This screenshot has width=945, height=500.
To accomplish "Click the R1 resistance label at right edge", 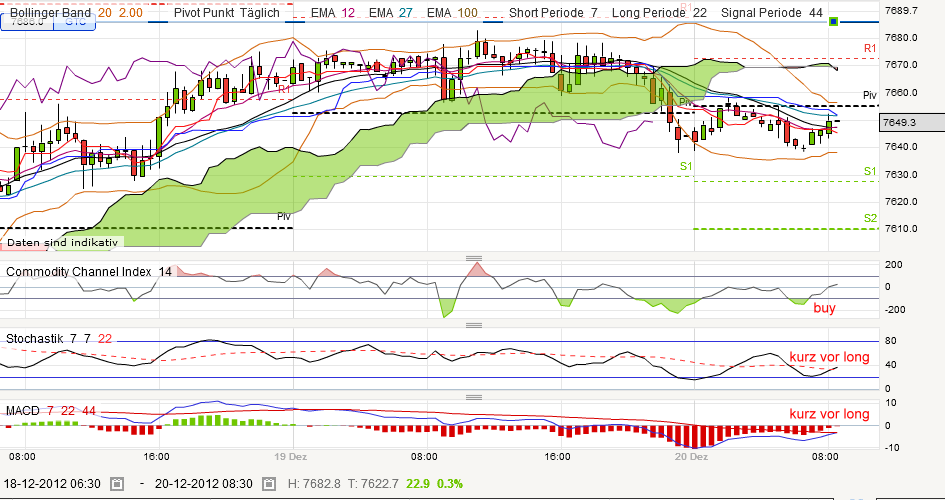I will (870, 48).
